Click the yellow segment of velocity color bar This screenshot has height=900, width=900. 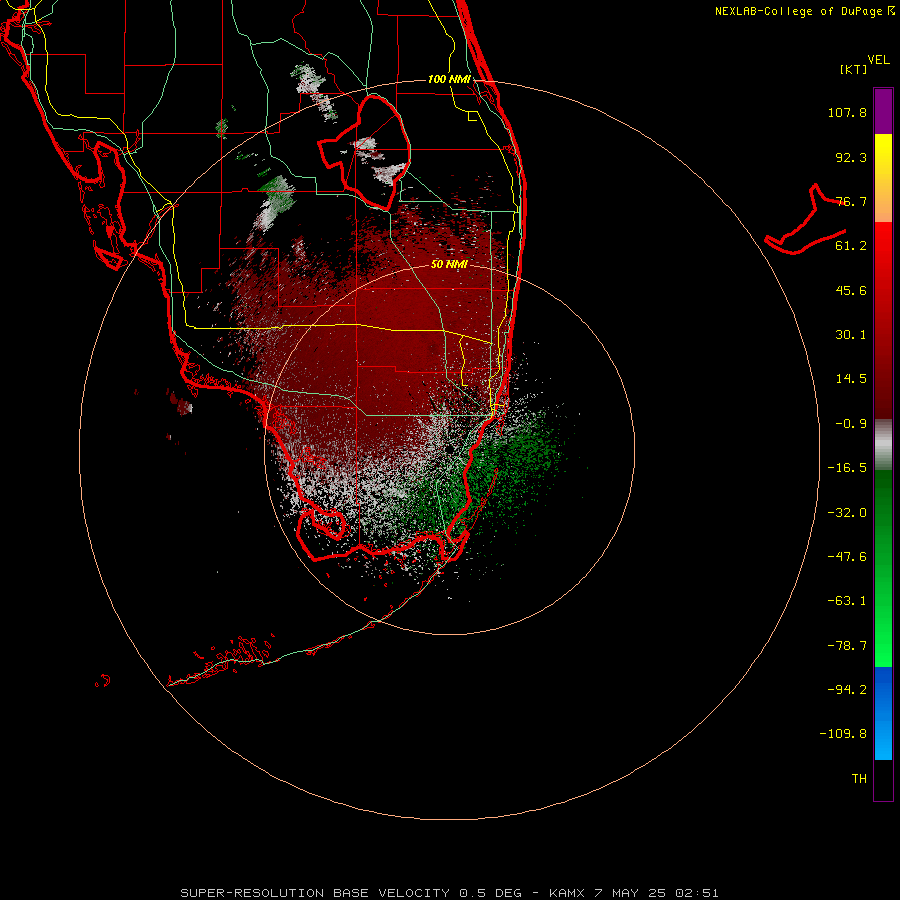click(x=883, y=158)
